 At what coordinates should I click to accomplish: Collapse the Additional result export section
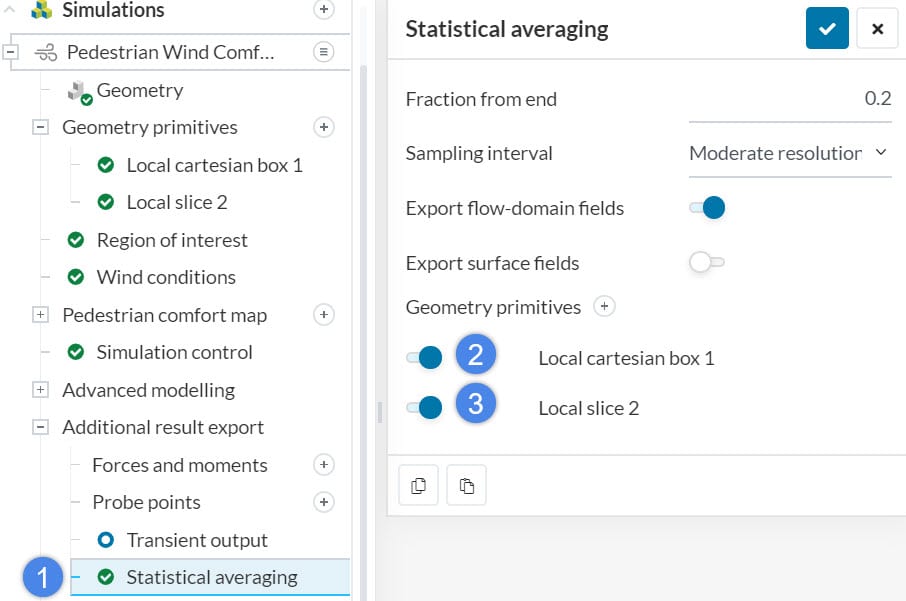tap(40, 427)
